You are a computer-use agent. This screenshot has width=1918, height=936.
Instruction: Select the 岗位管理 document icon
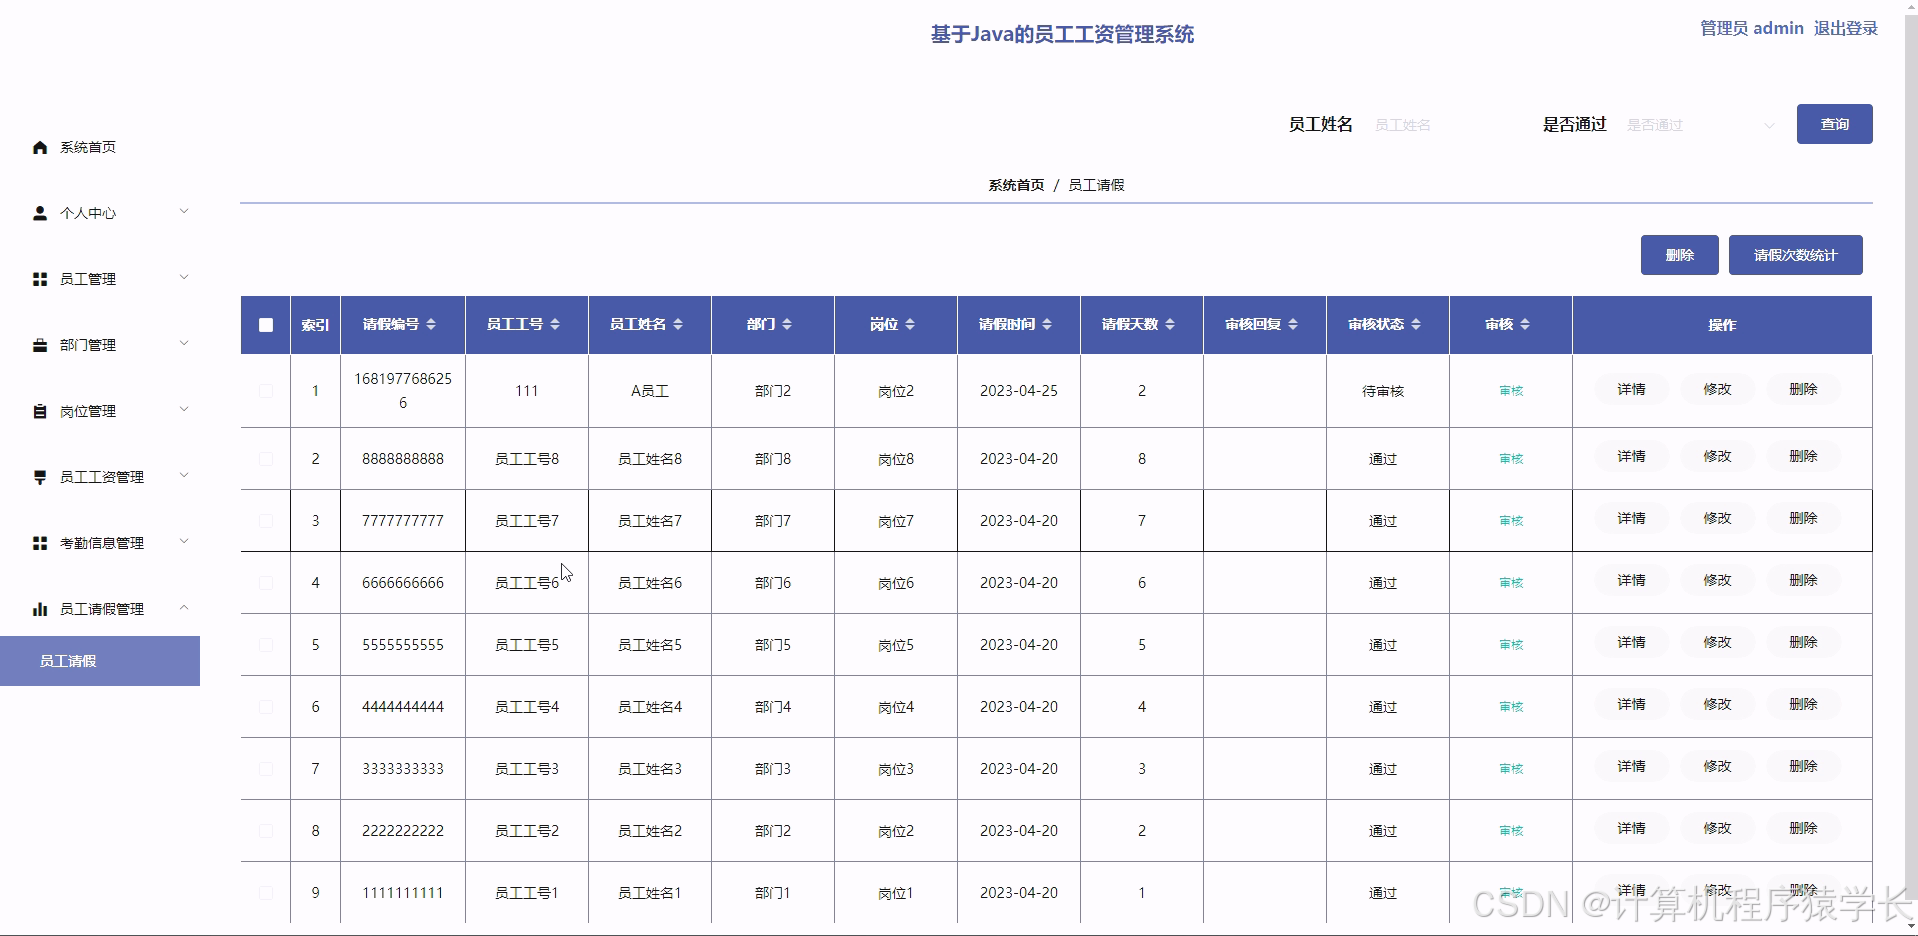40,410
